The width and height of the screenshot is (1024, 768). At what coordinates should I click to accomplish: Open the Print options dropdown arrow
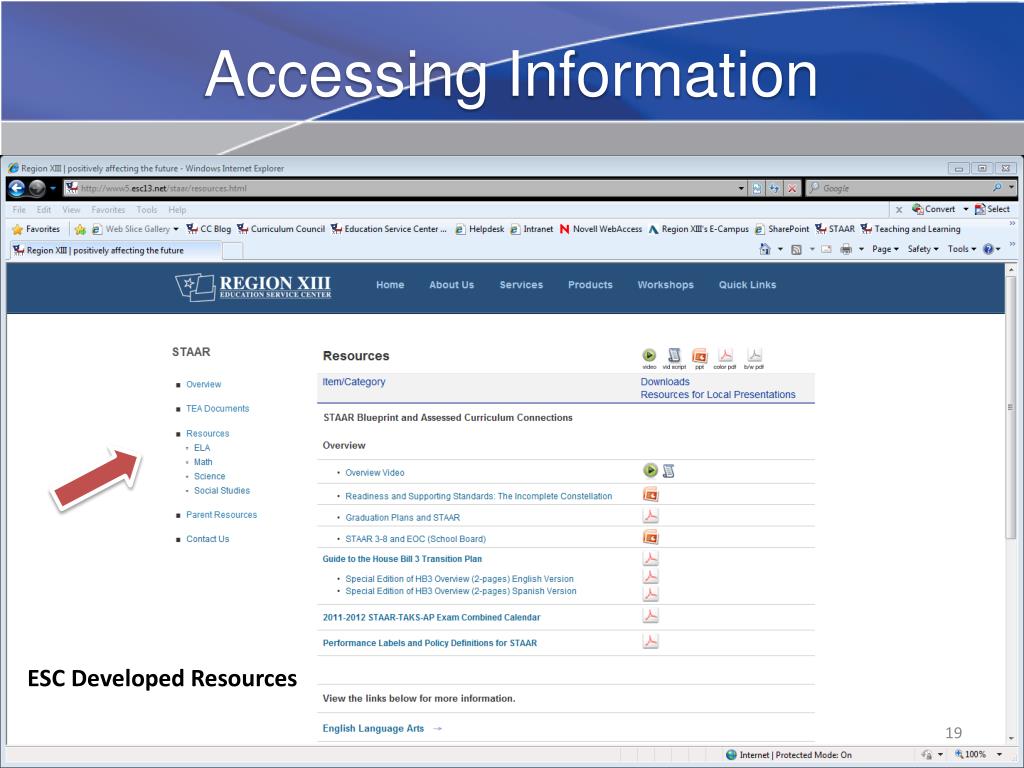point(861,249)
